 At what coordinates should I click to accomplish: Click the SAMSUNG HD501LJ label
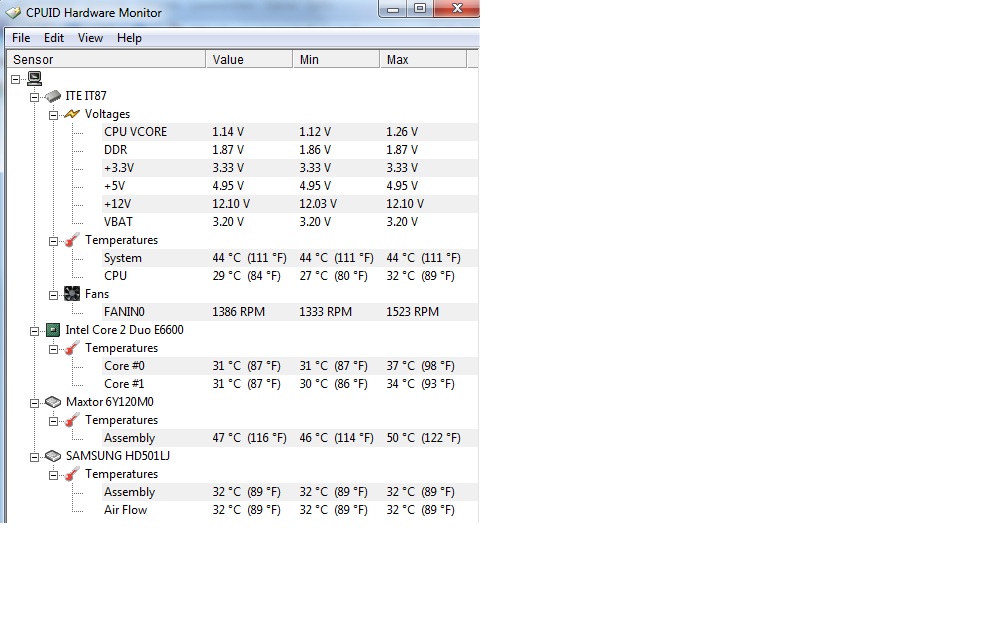coord(118,456)
